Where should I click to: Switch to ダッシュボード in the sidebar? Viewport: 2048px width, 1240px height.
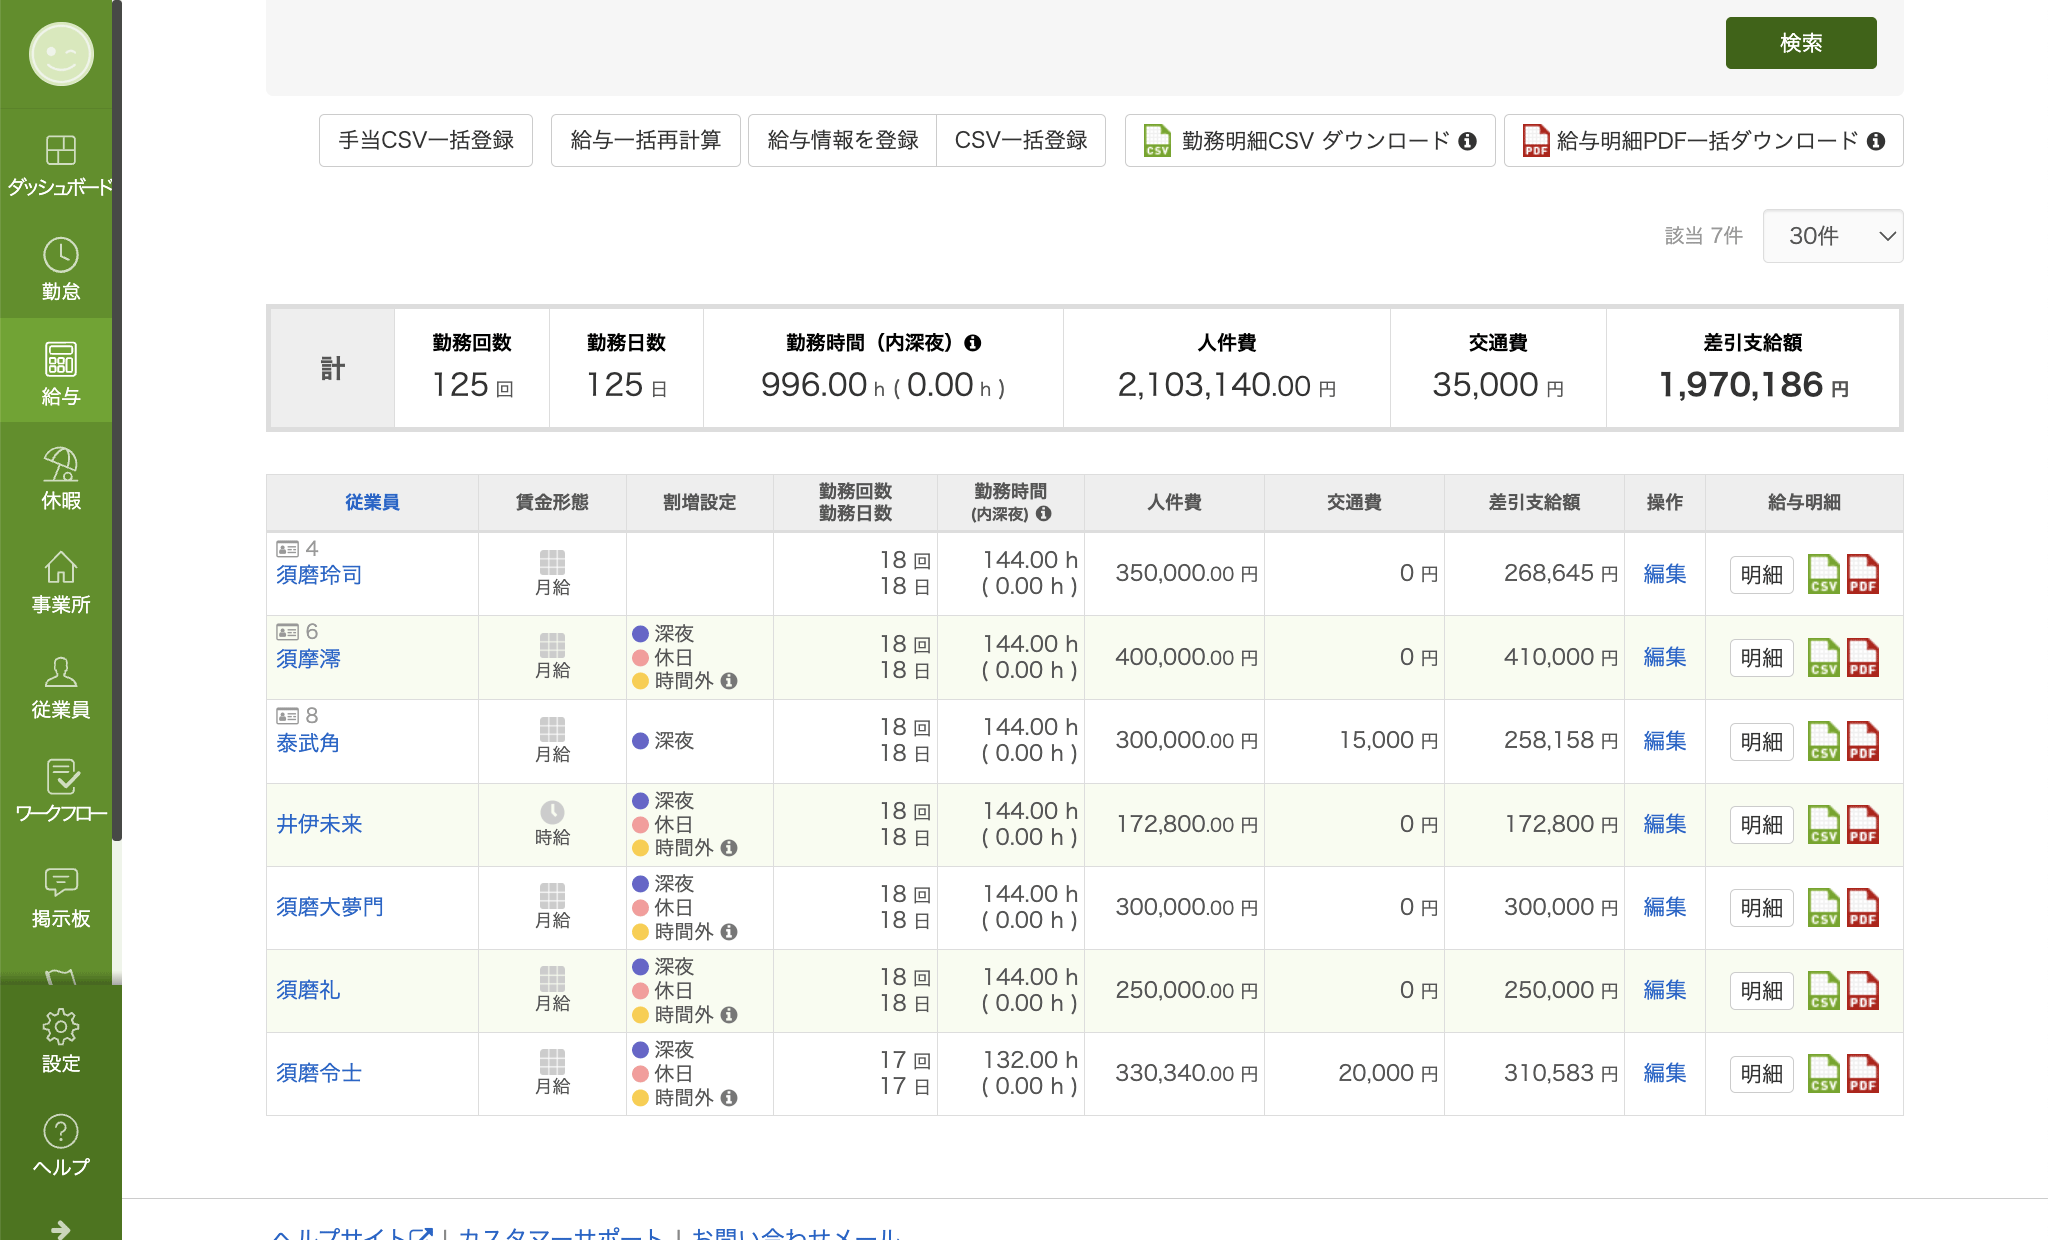pos(61,163)
